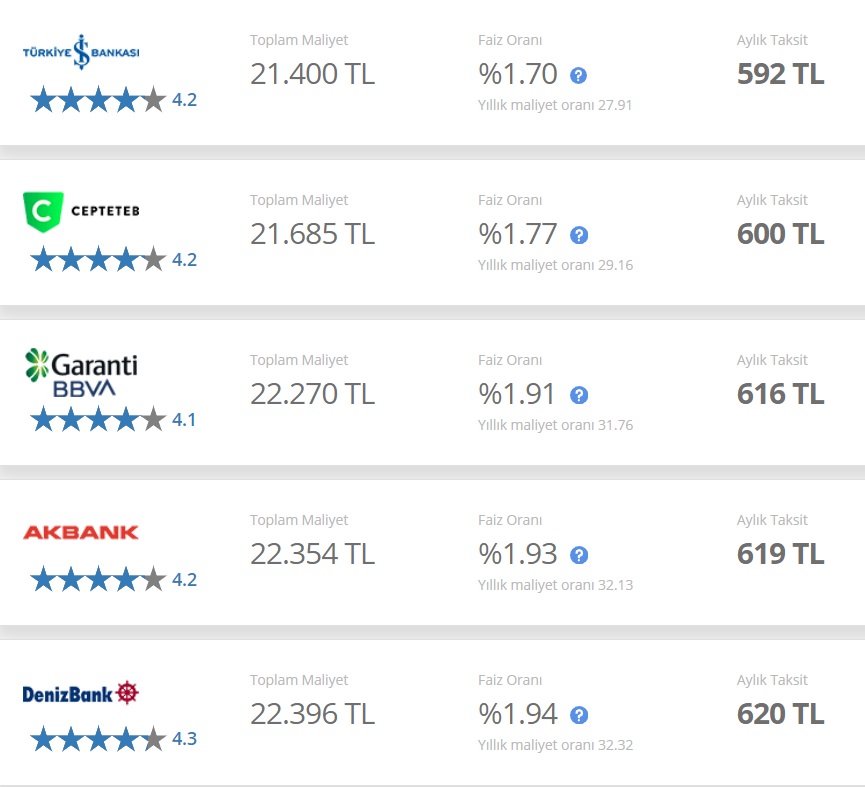Show help tooltip for %1.94 rate

coord(579,715)
